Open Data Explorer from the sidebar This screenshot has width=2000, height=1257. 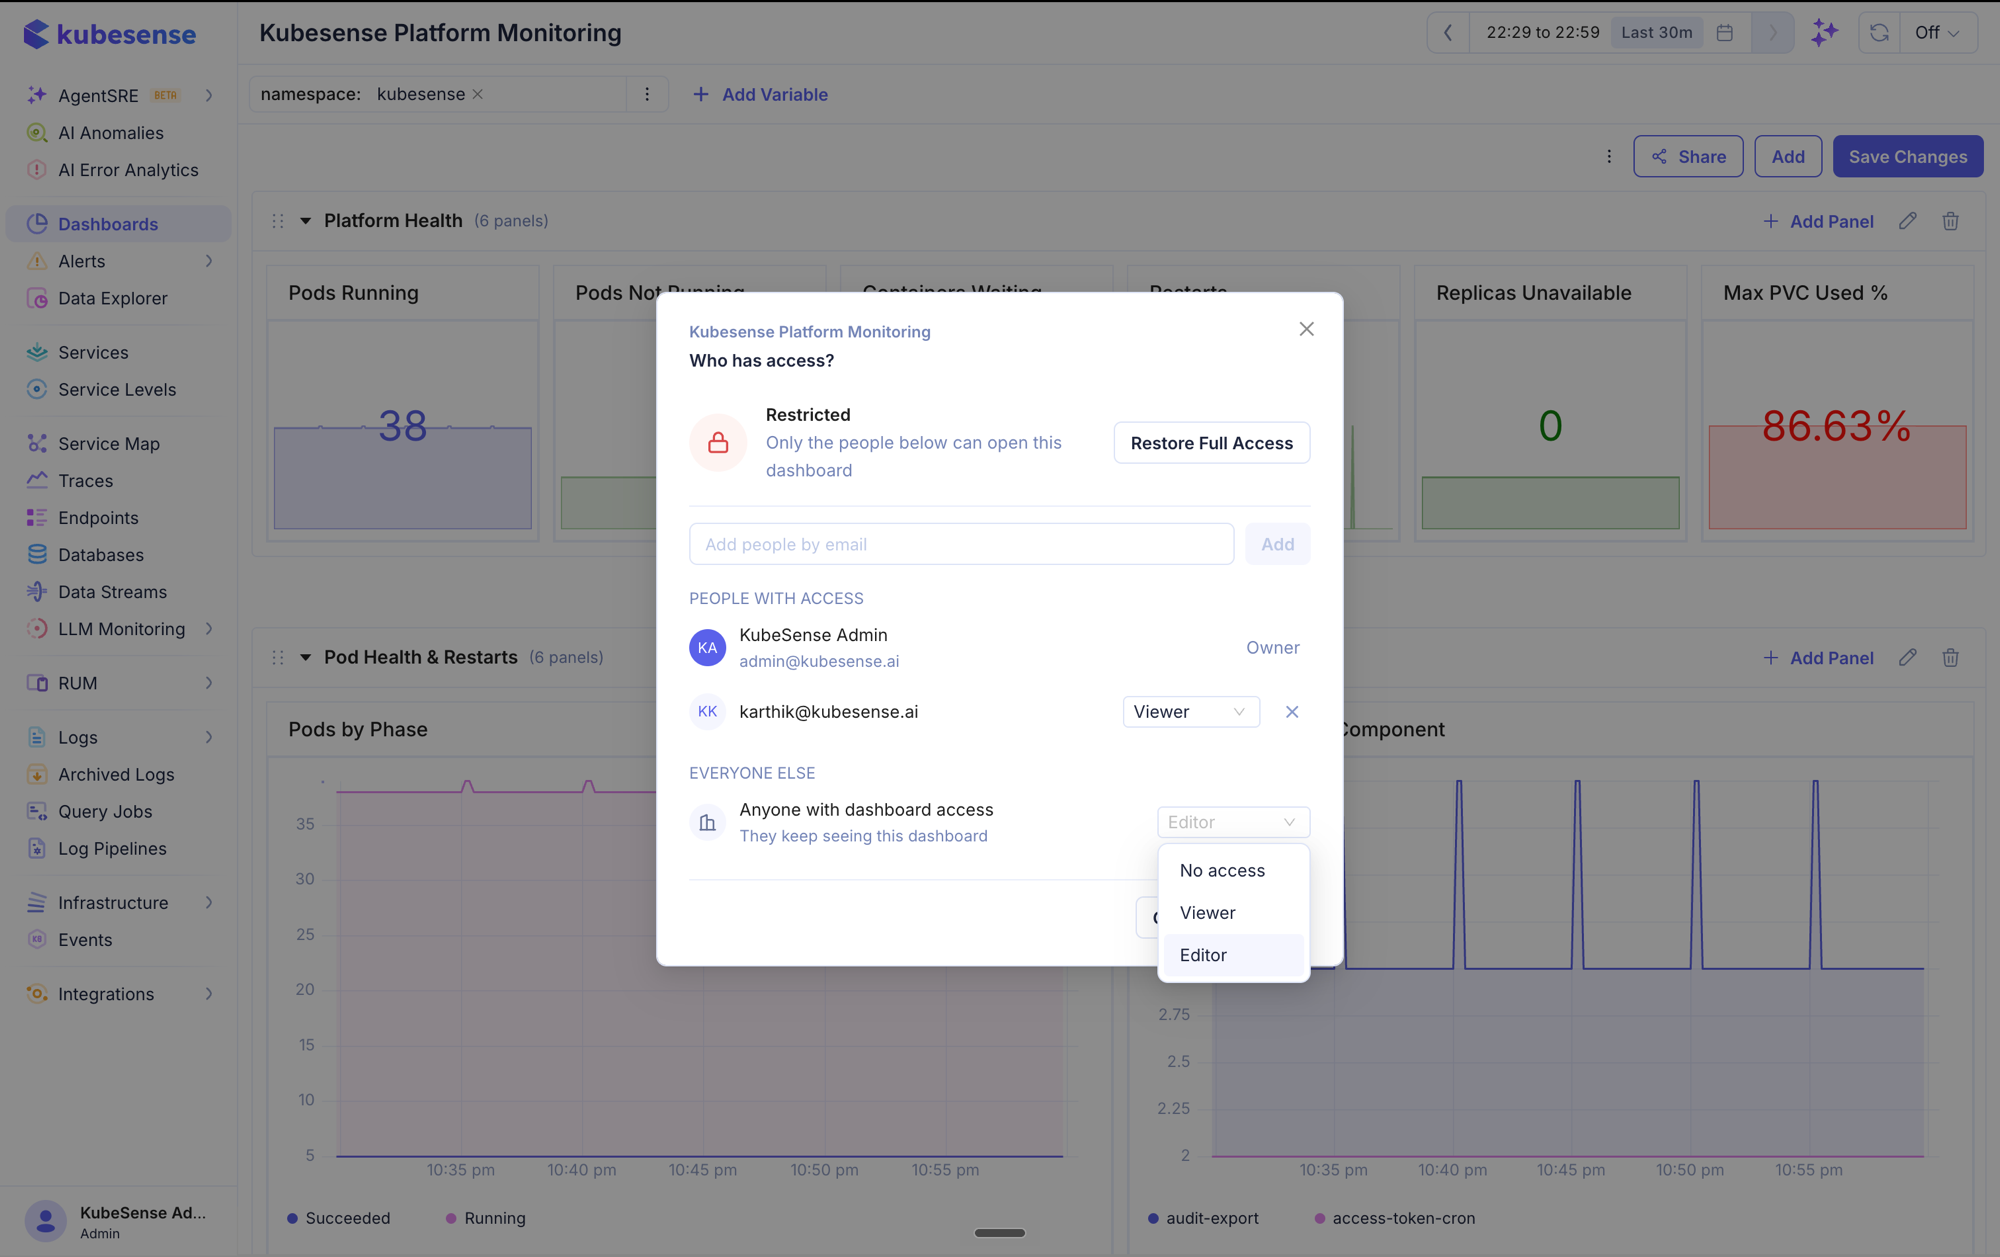pos(112,298)
